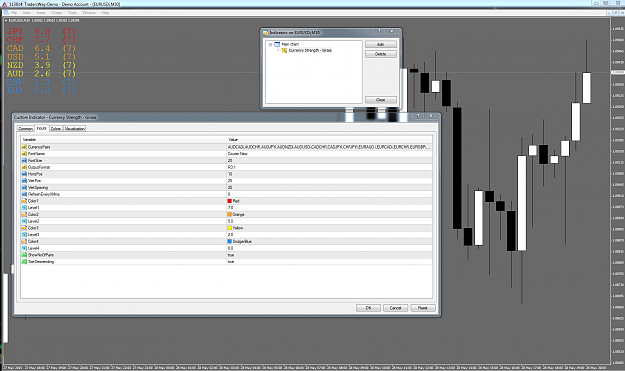Screen dimensions: 625x371
Task: Select the 'Courier New' FontName value
Action: coord(329,154)
